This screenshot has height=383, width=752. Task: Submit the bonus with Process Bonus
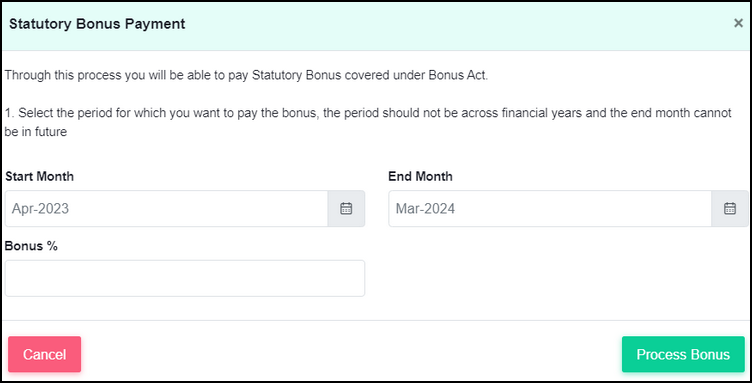(683, 354)
